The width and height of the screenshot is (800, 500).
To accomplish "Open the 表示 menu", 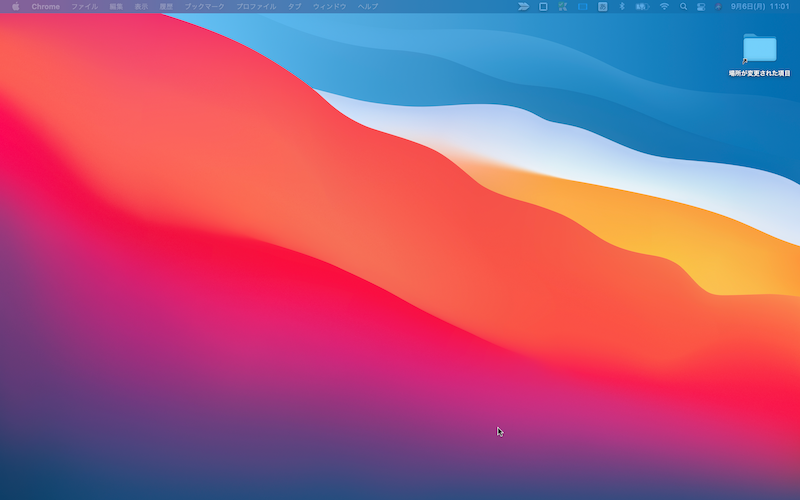I will pos(141,7).
